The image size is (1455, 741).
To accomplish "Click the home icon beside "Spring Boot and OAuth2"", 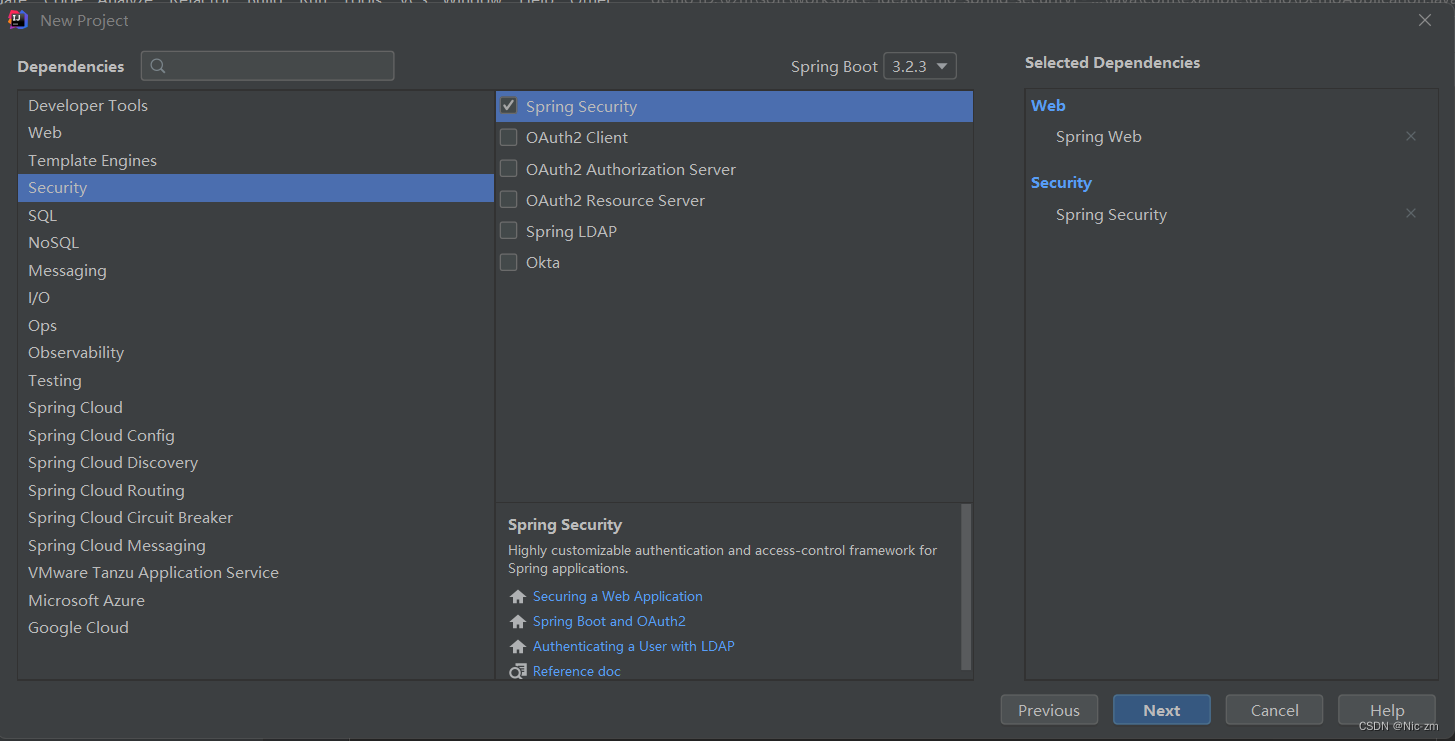I will (518, 621).
